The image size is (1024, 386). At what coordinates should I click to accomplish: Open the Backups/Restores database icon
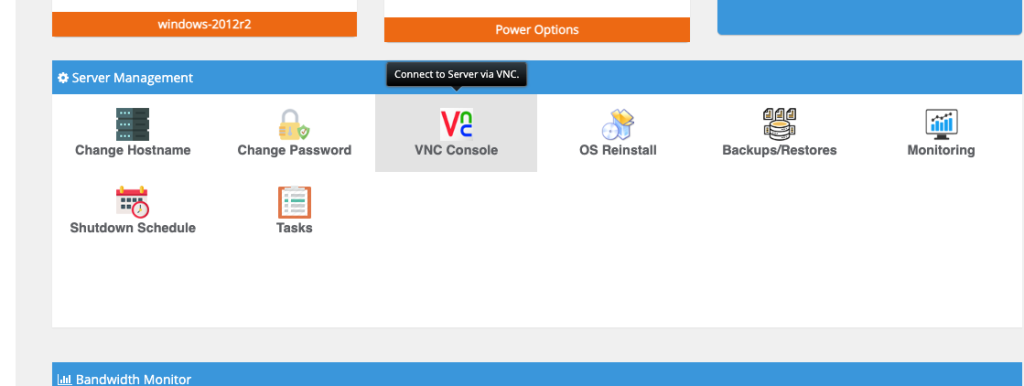(x=779, y=124)
